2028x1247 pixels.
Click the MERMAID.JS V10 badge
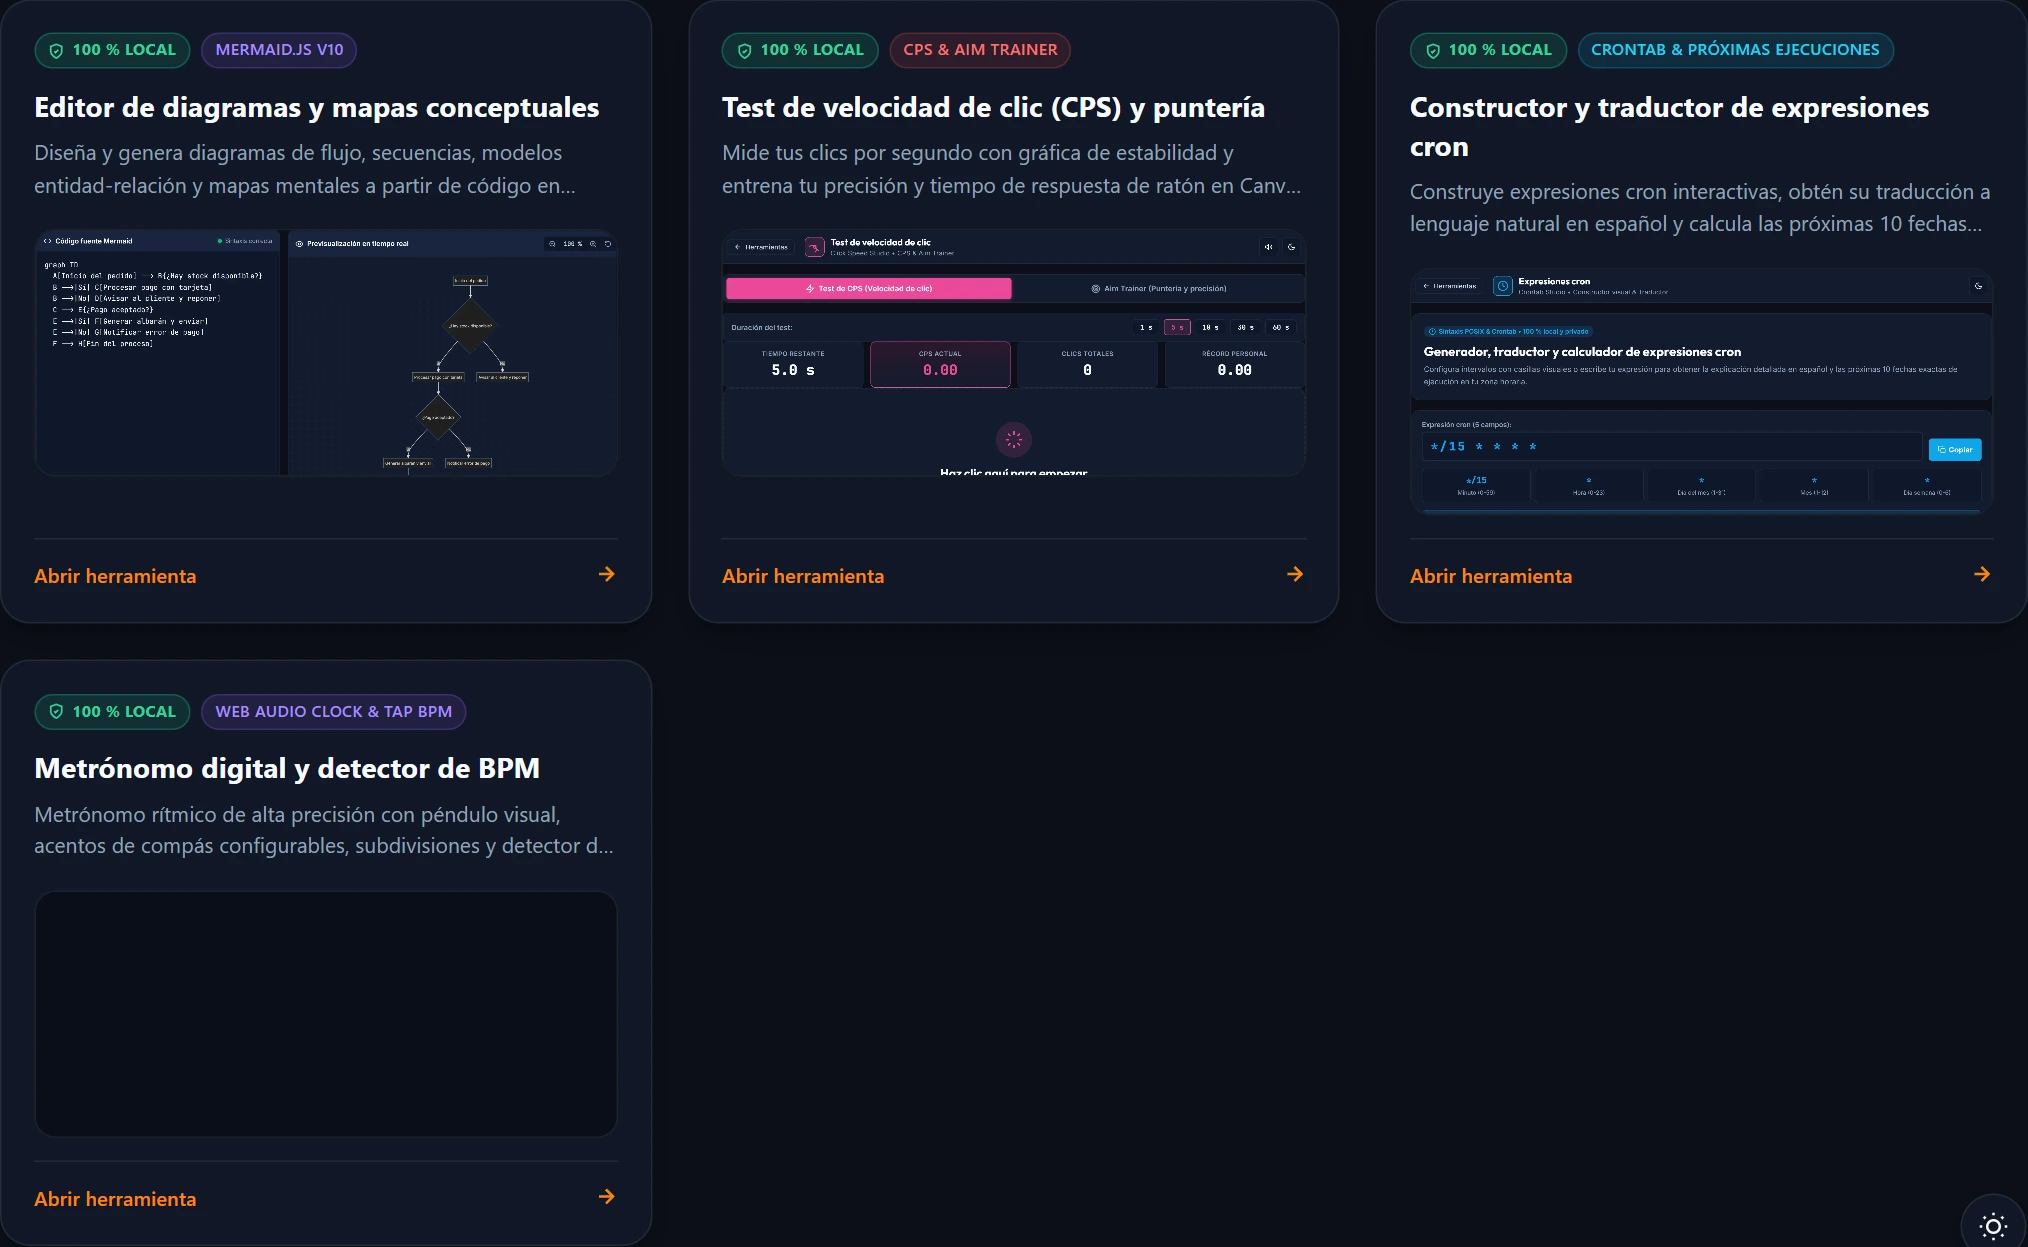279,50
